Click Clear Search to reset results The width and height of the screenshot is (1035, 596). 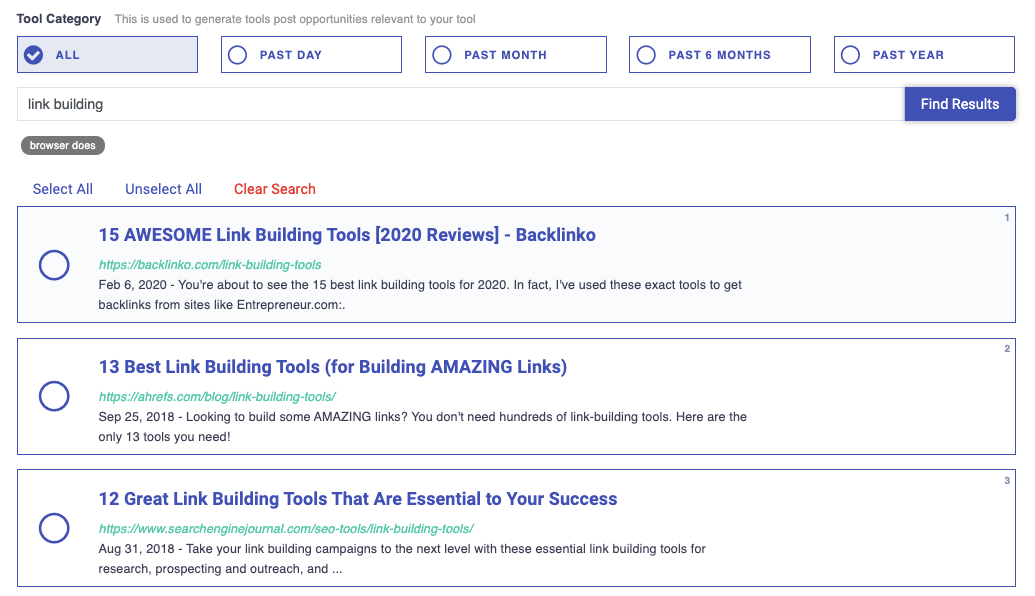click(274, 189)
